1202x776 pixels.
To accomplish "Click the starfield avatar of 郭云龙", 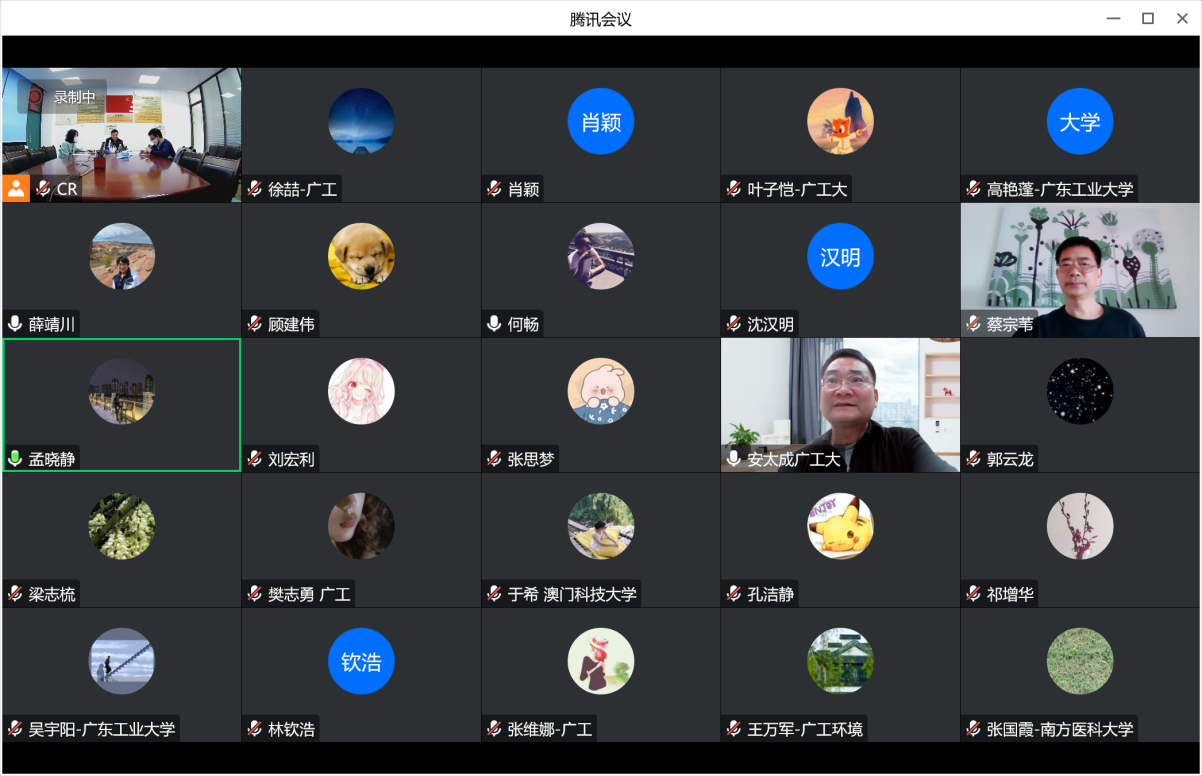I will click(x=1080, y=391).
